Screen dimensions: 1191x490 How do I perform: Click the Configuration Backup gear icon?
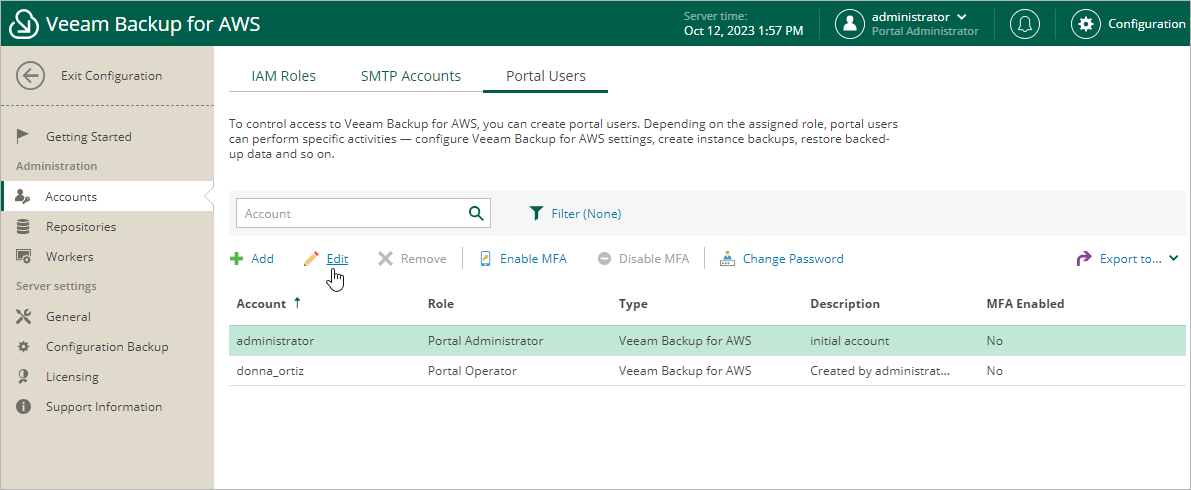tap(23, 346)
